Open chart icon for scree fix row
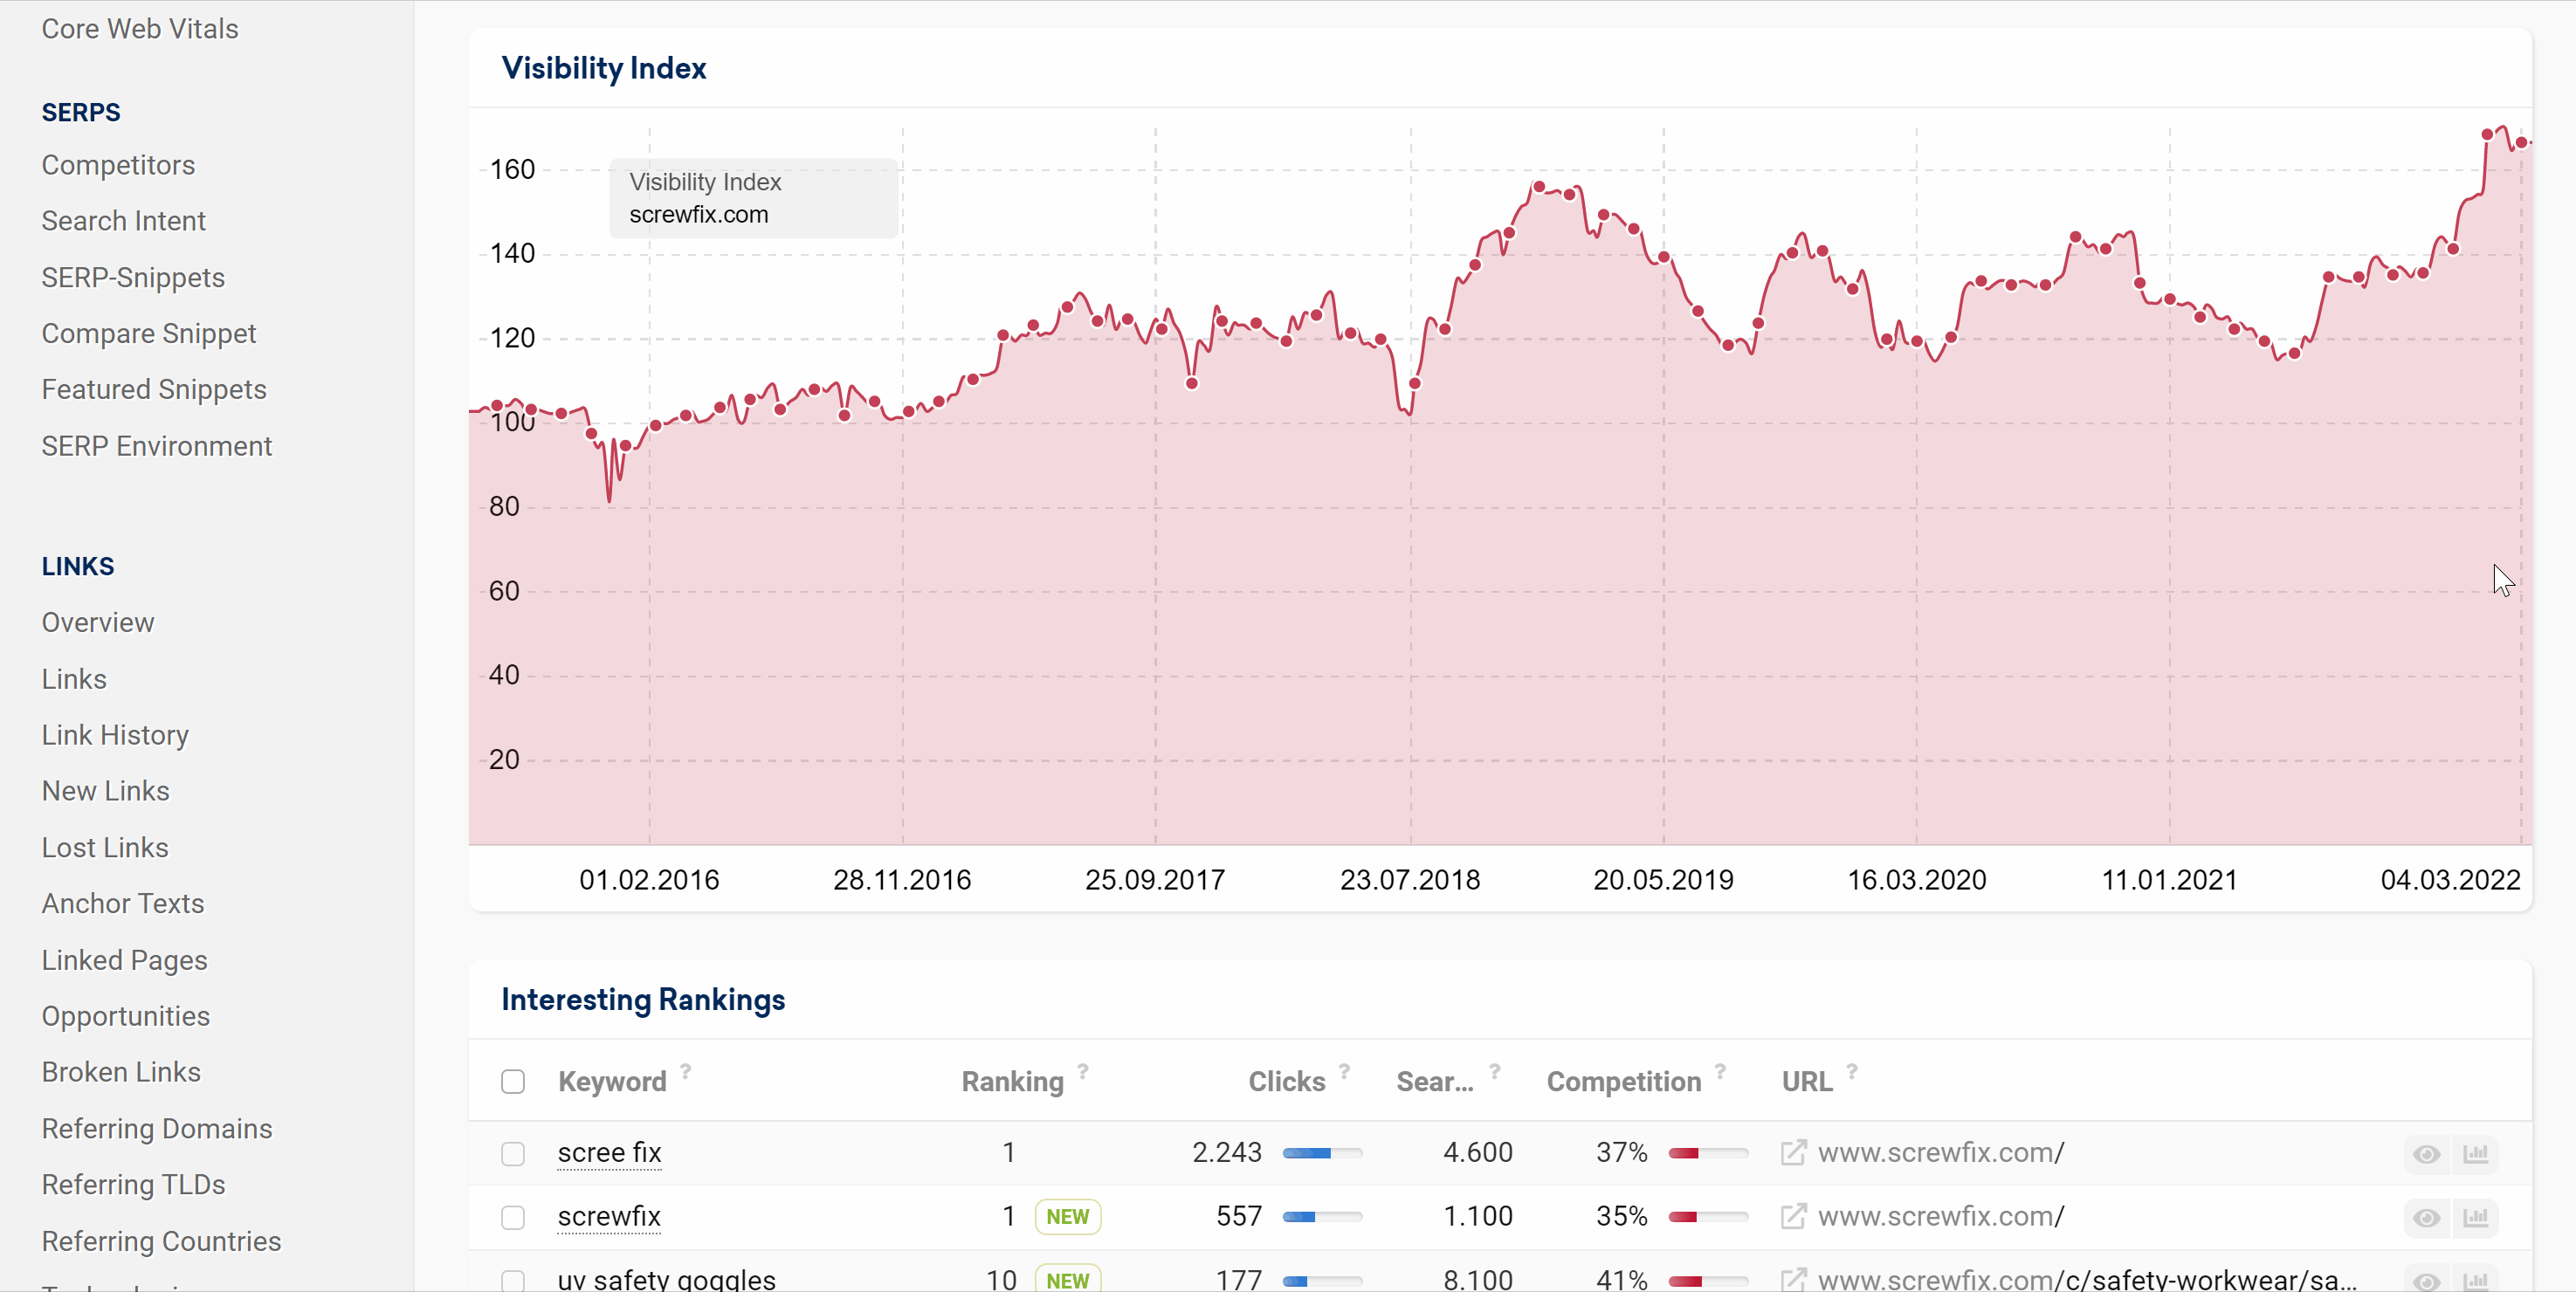Image resolution: width=2576 pixels, height=1292 pixels. (2476, 1154)
